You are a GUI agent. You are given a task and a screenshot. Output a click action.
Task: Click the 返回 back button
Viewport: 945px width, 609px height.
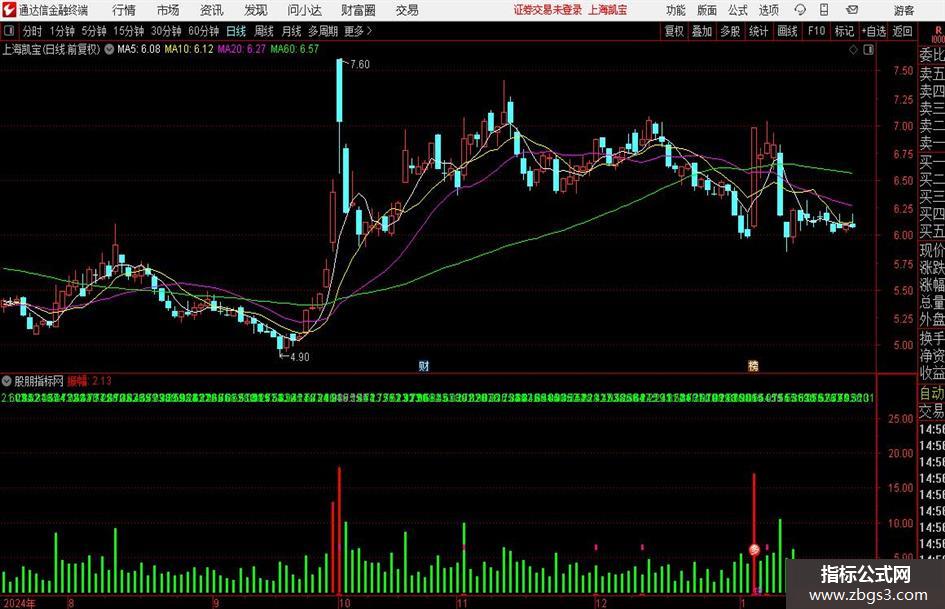pos(902,31)
